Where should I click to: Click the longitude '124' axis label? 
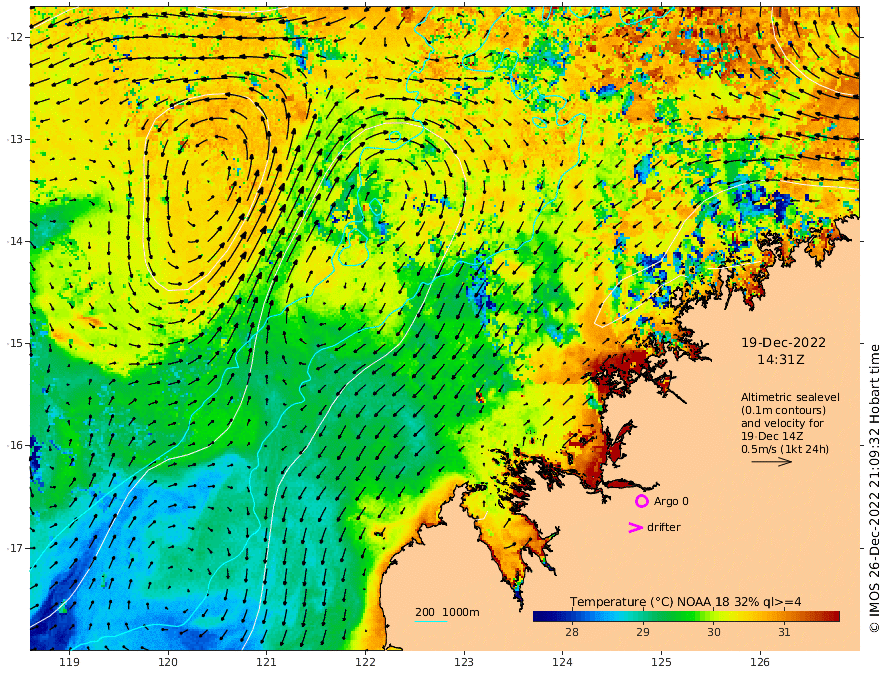pos(562,663)
